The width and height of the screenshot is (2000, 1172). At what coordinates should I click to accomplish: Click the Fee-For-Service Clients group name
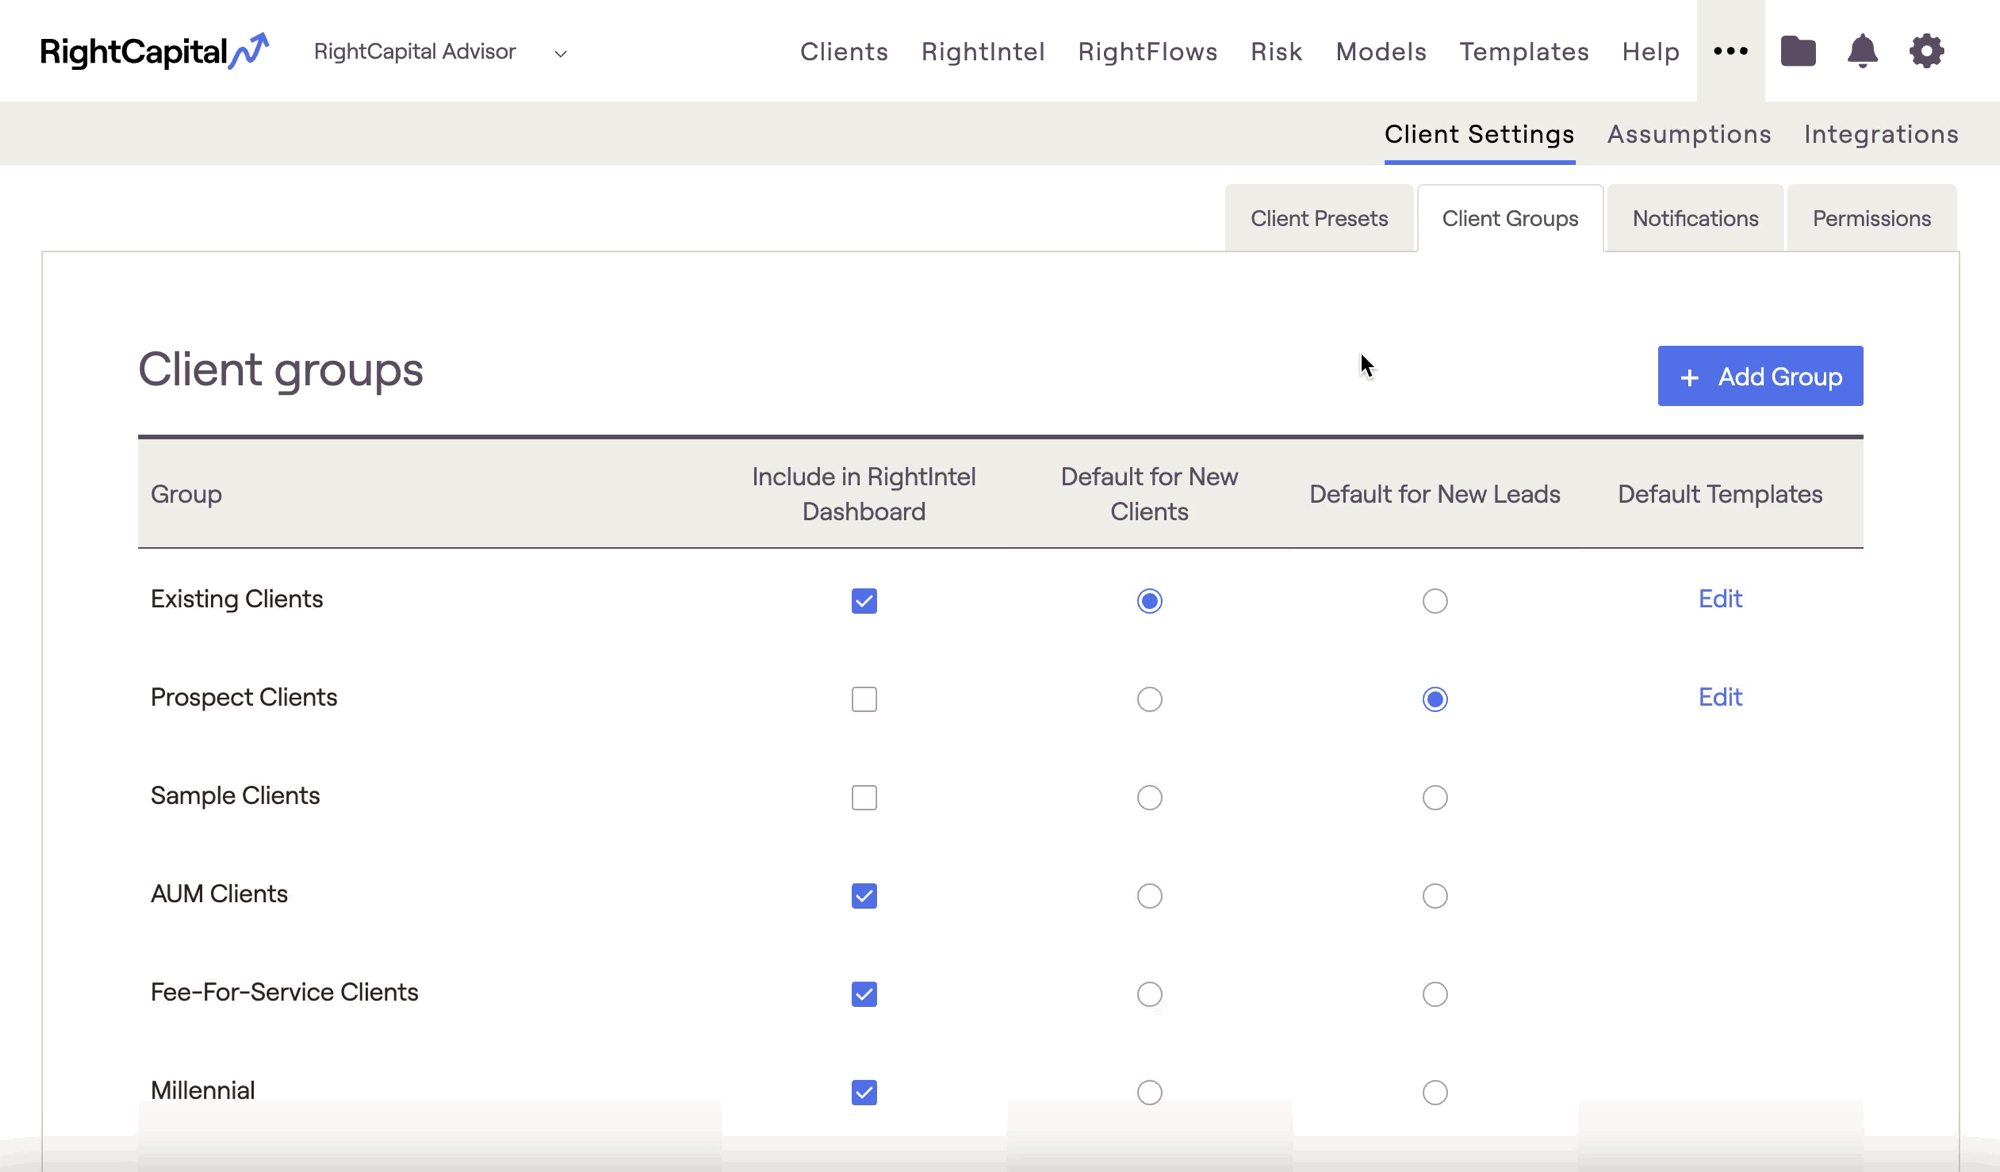coord(284,992)
